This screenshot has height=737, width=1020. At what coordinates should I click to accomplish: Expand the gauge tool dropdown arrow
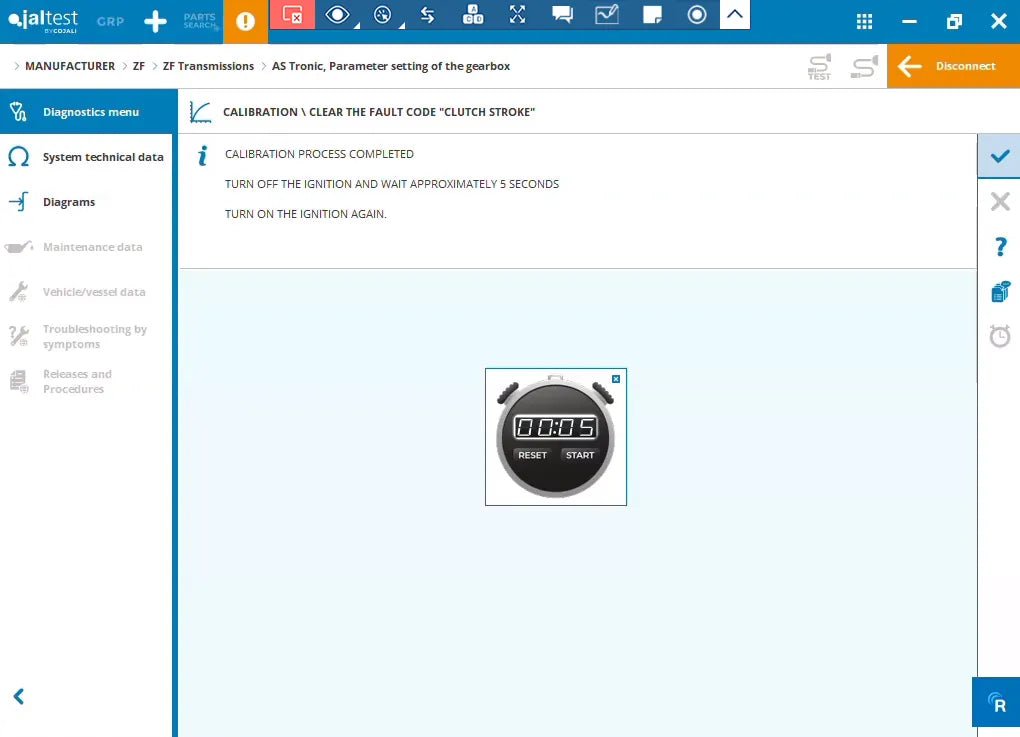pos(401,25)
